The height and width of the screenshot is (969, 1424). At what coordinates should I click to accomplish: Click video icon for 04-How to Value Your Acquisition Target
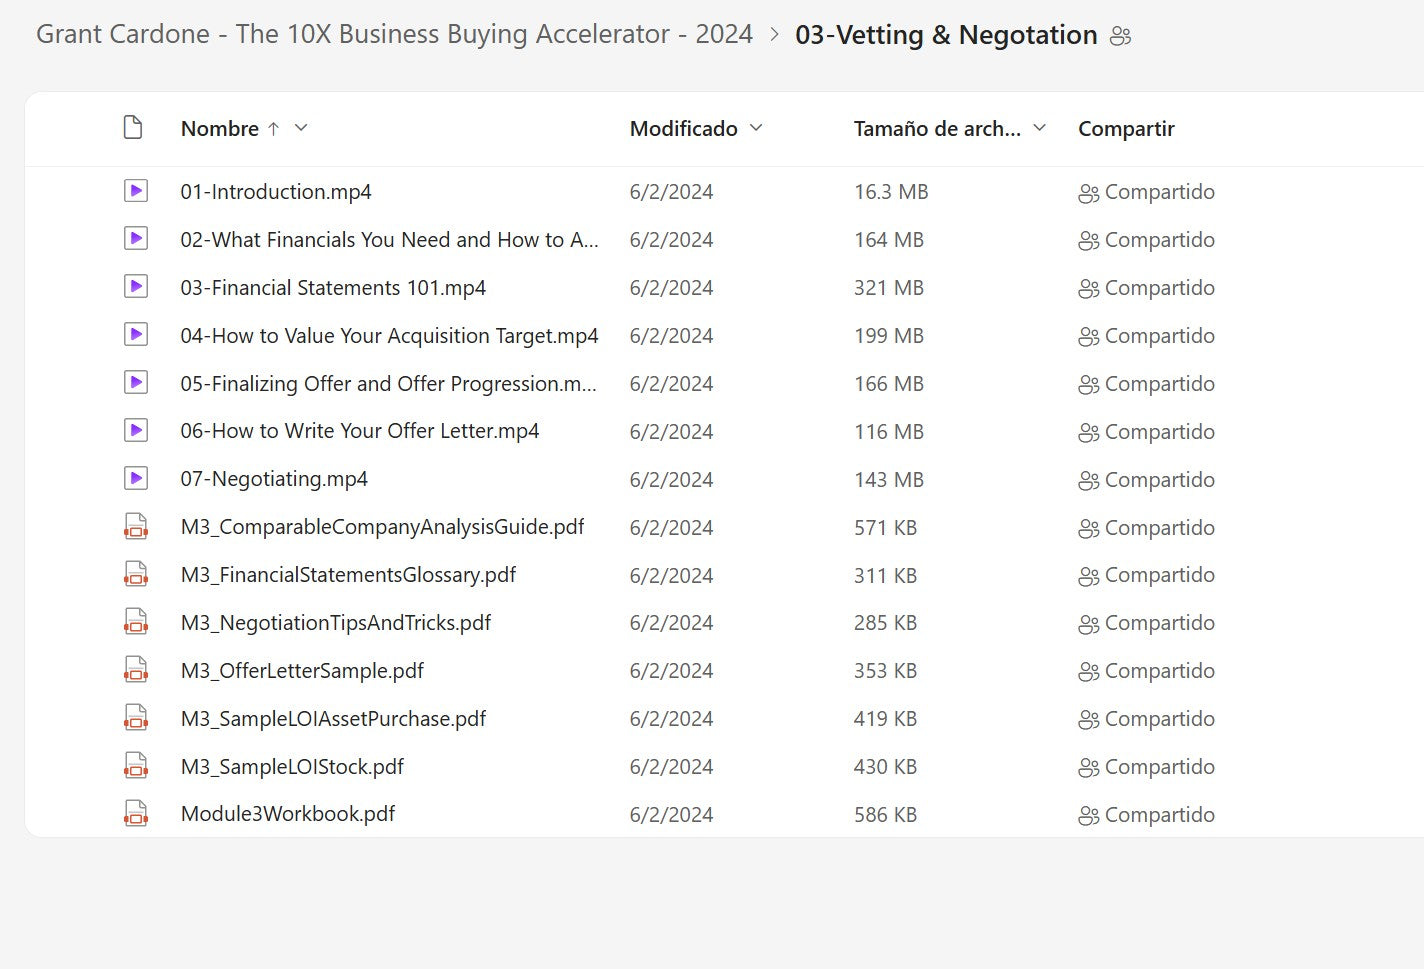click(136, 335)
